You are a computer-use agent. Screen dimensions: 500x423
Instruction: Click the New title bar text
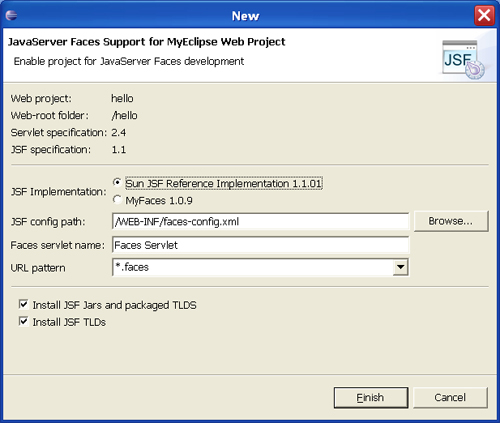[x=245, y=16]
